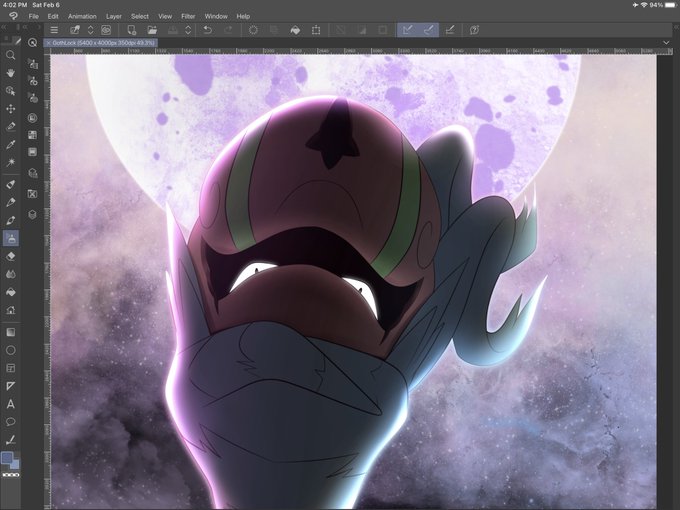Click the Clear dotted circle icon

[253, 30]
